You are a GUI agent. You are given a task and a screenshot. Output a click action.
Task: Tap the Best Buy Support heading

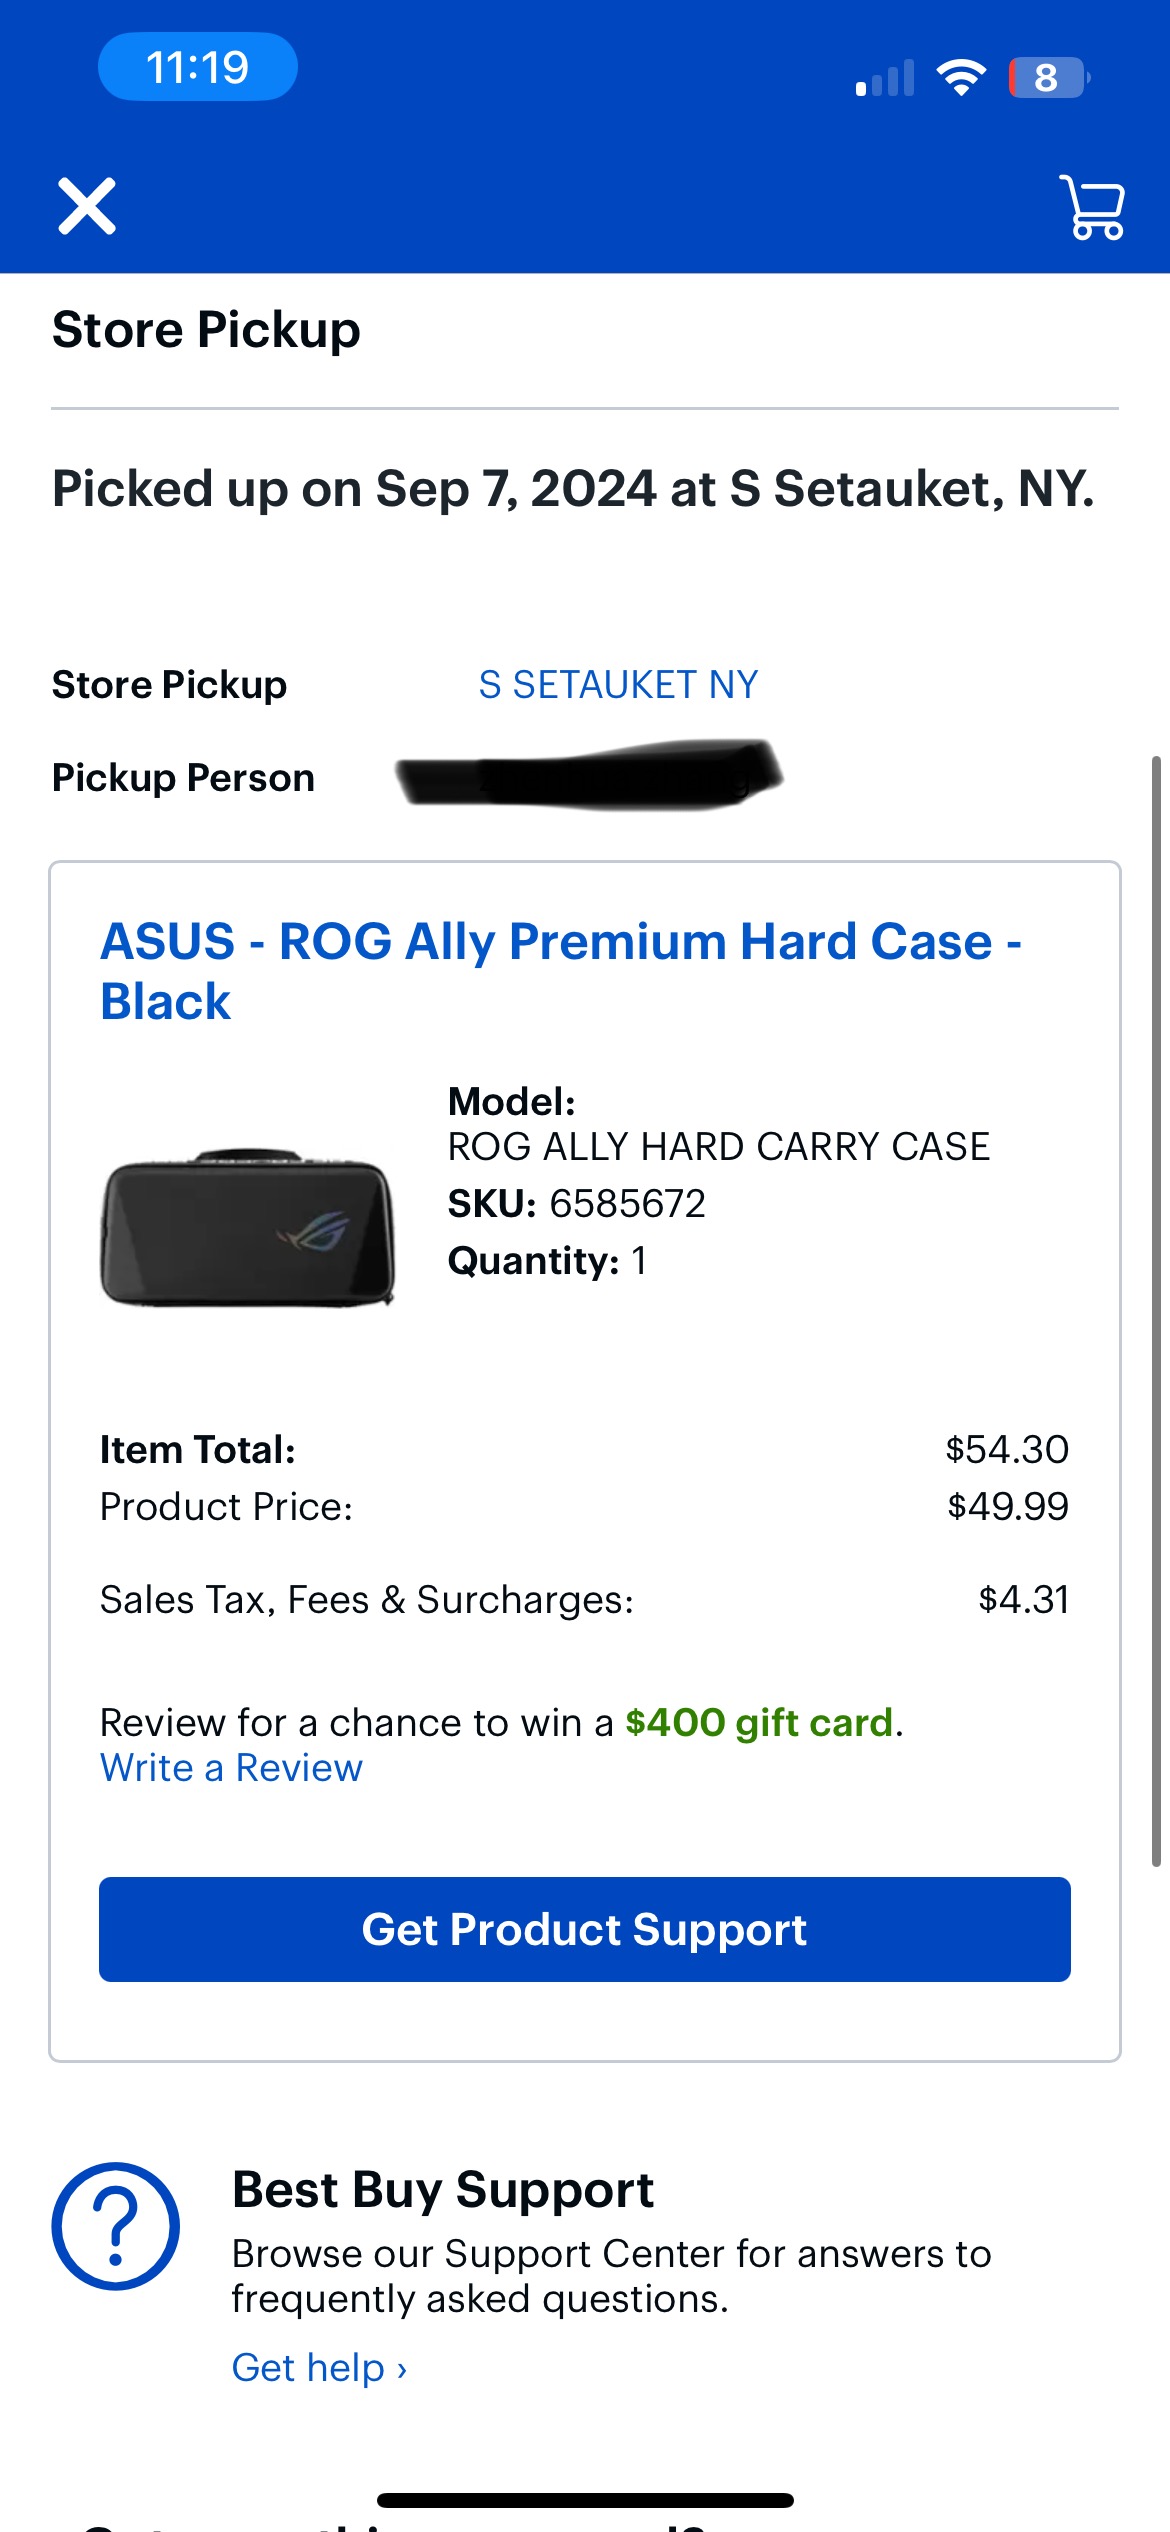pos(442,2190)
